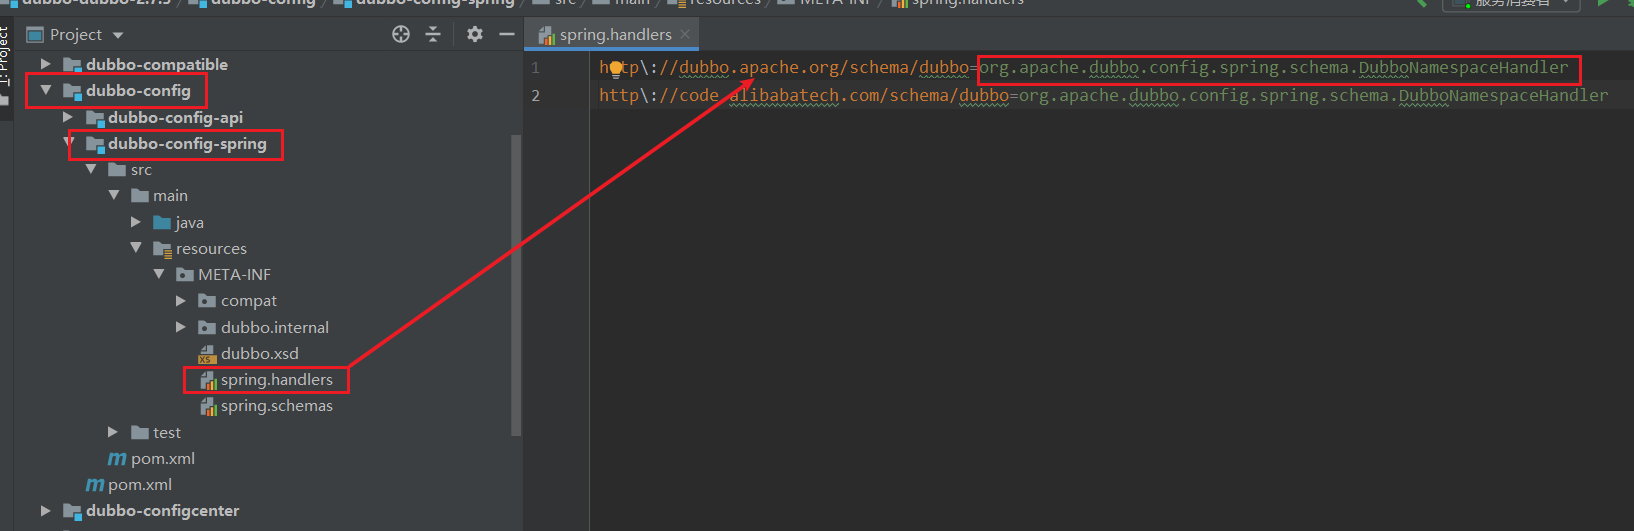This screenshot has height=531, width=1634.
Task: Expand the test folder arrow
Action: point(113,432)
